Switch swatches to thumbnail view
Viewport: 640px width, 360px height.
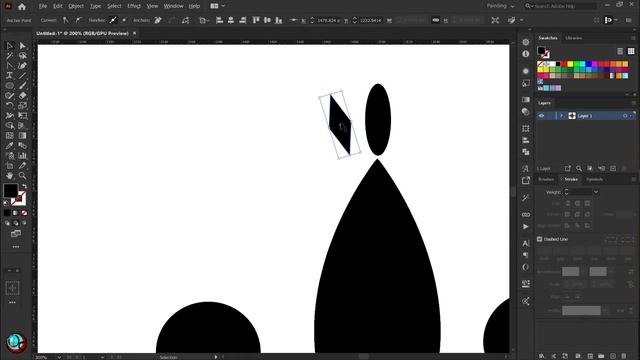pyautogui.click(x=631, y=51)
